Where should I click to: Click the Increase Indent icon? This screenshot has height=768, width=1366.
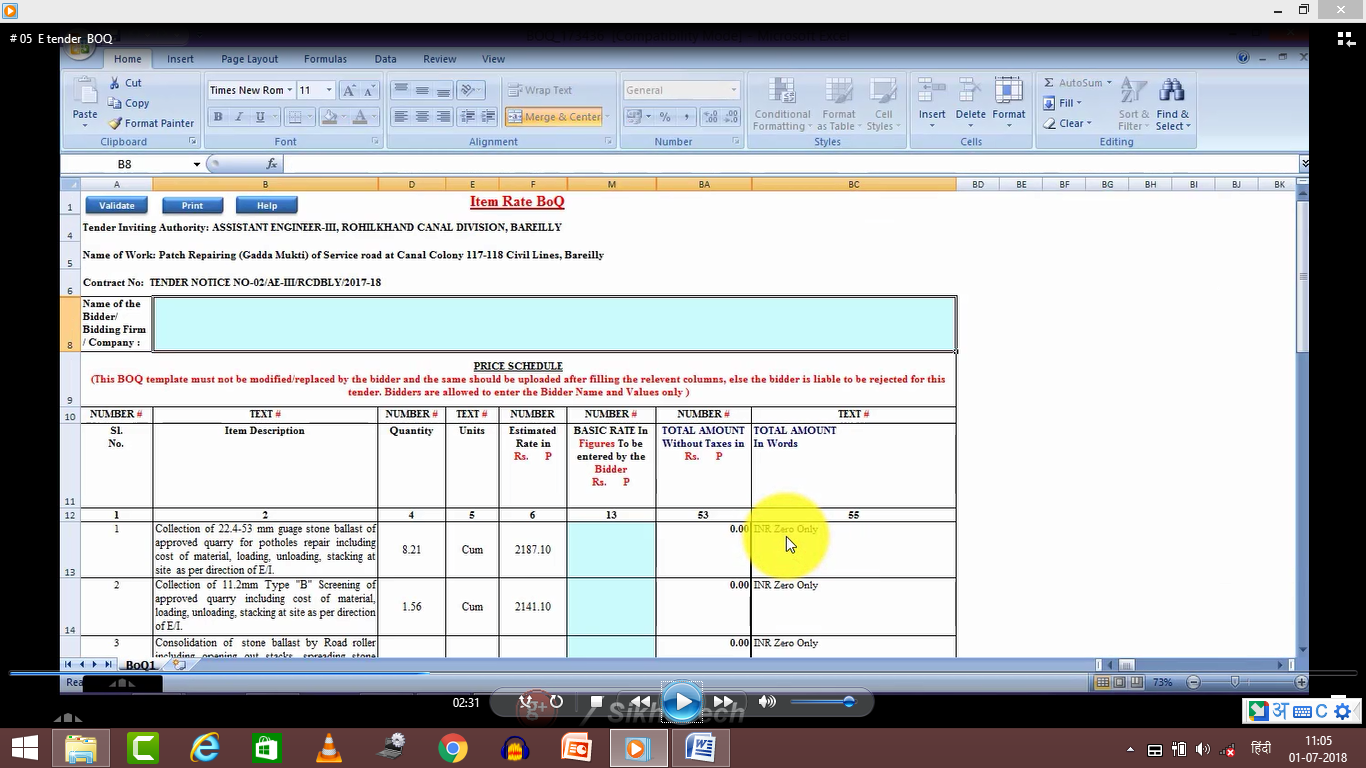coord(487,117)
